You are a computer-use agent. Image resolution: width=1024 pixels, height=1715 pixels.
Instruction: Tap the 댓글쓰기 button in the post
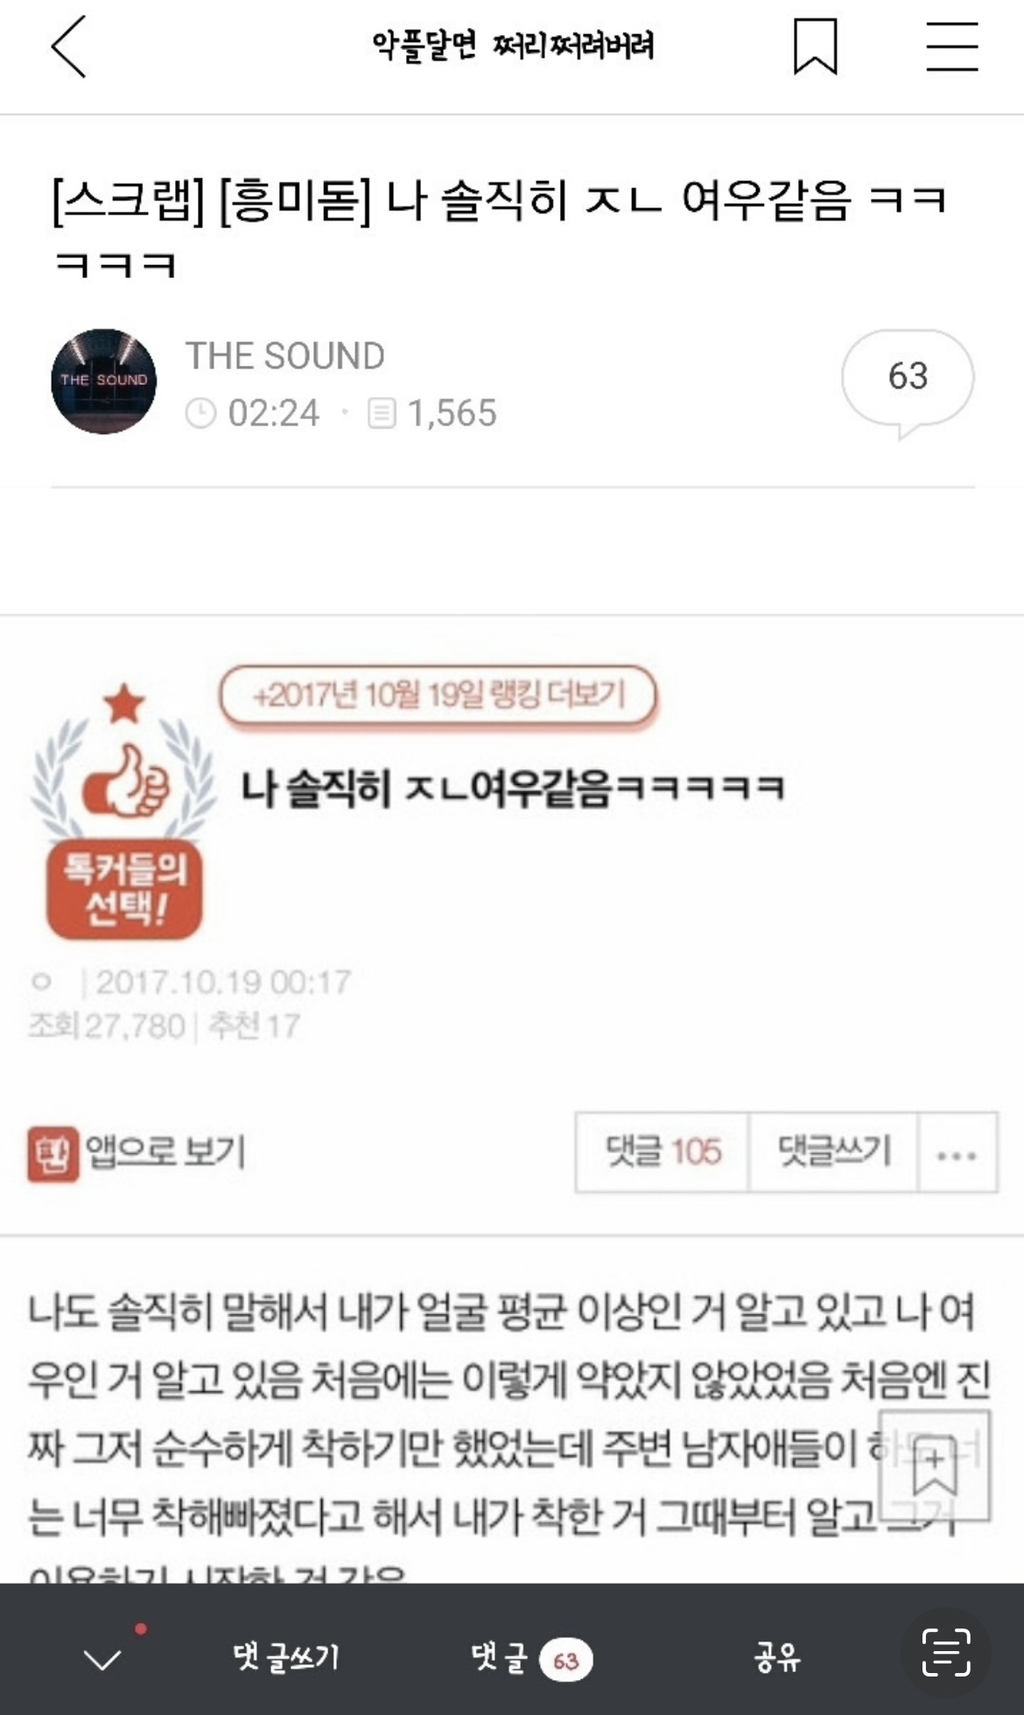[833, 1152]
